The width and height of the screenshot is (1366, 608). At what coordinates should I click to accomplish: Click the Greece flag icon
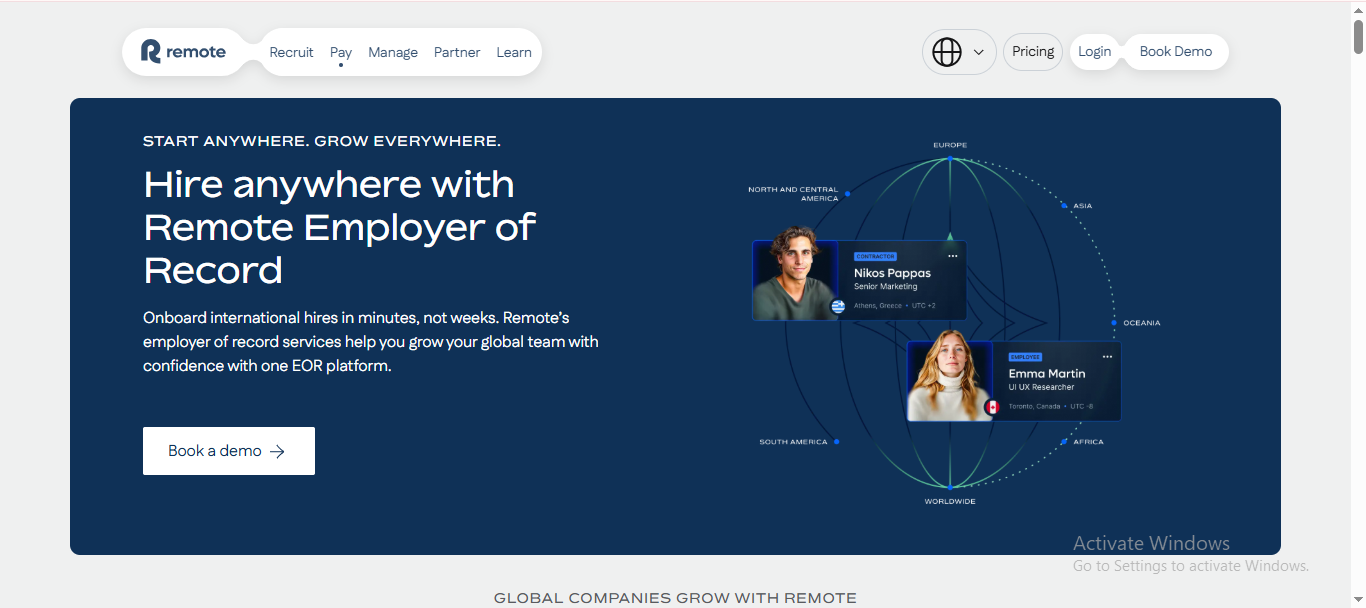(838, 306)
